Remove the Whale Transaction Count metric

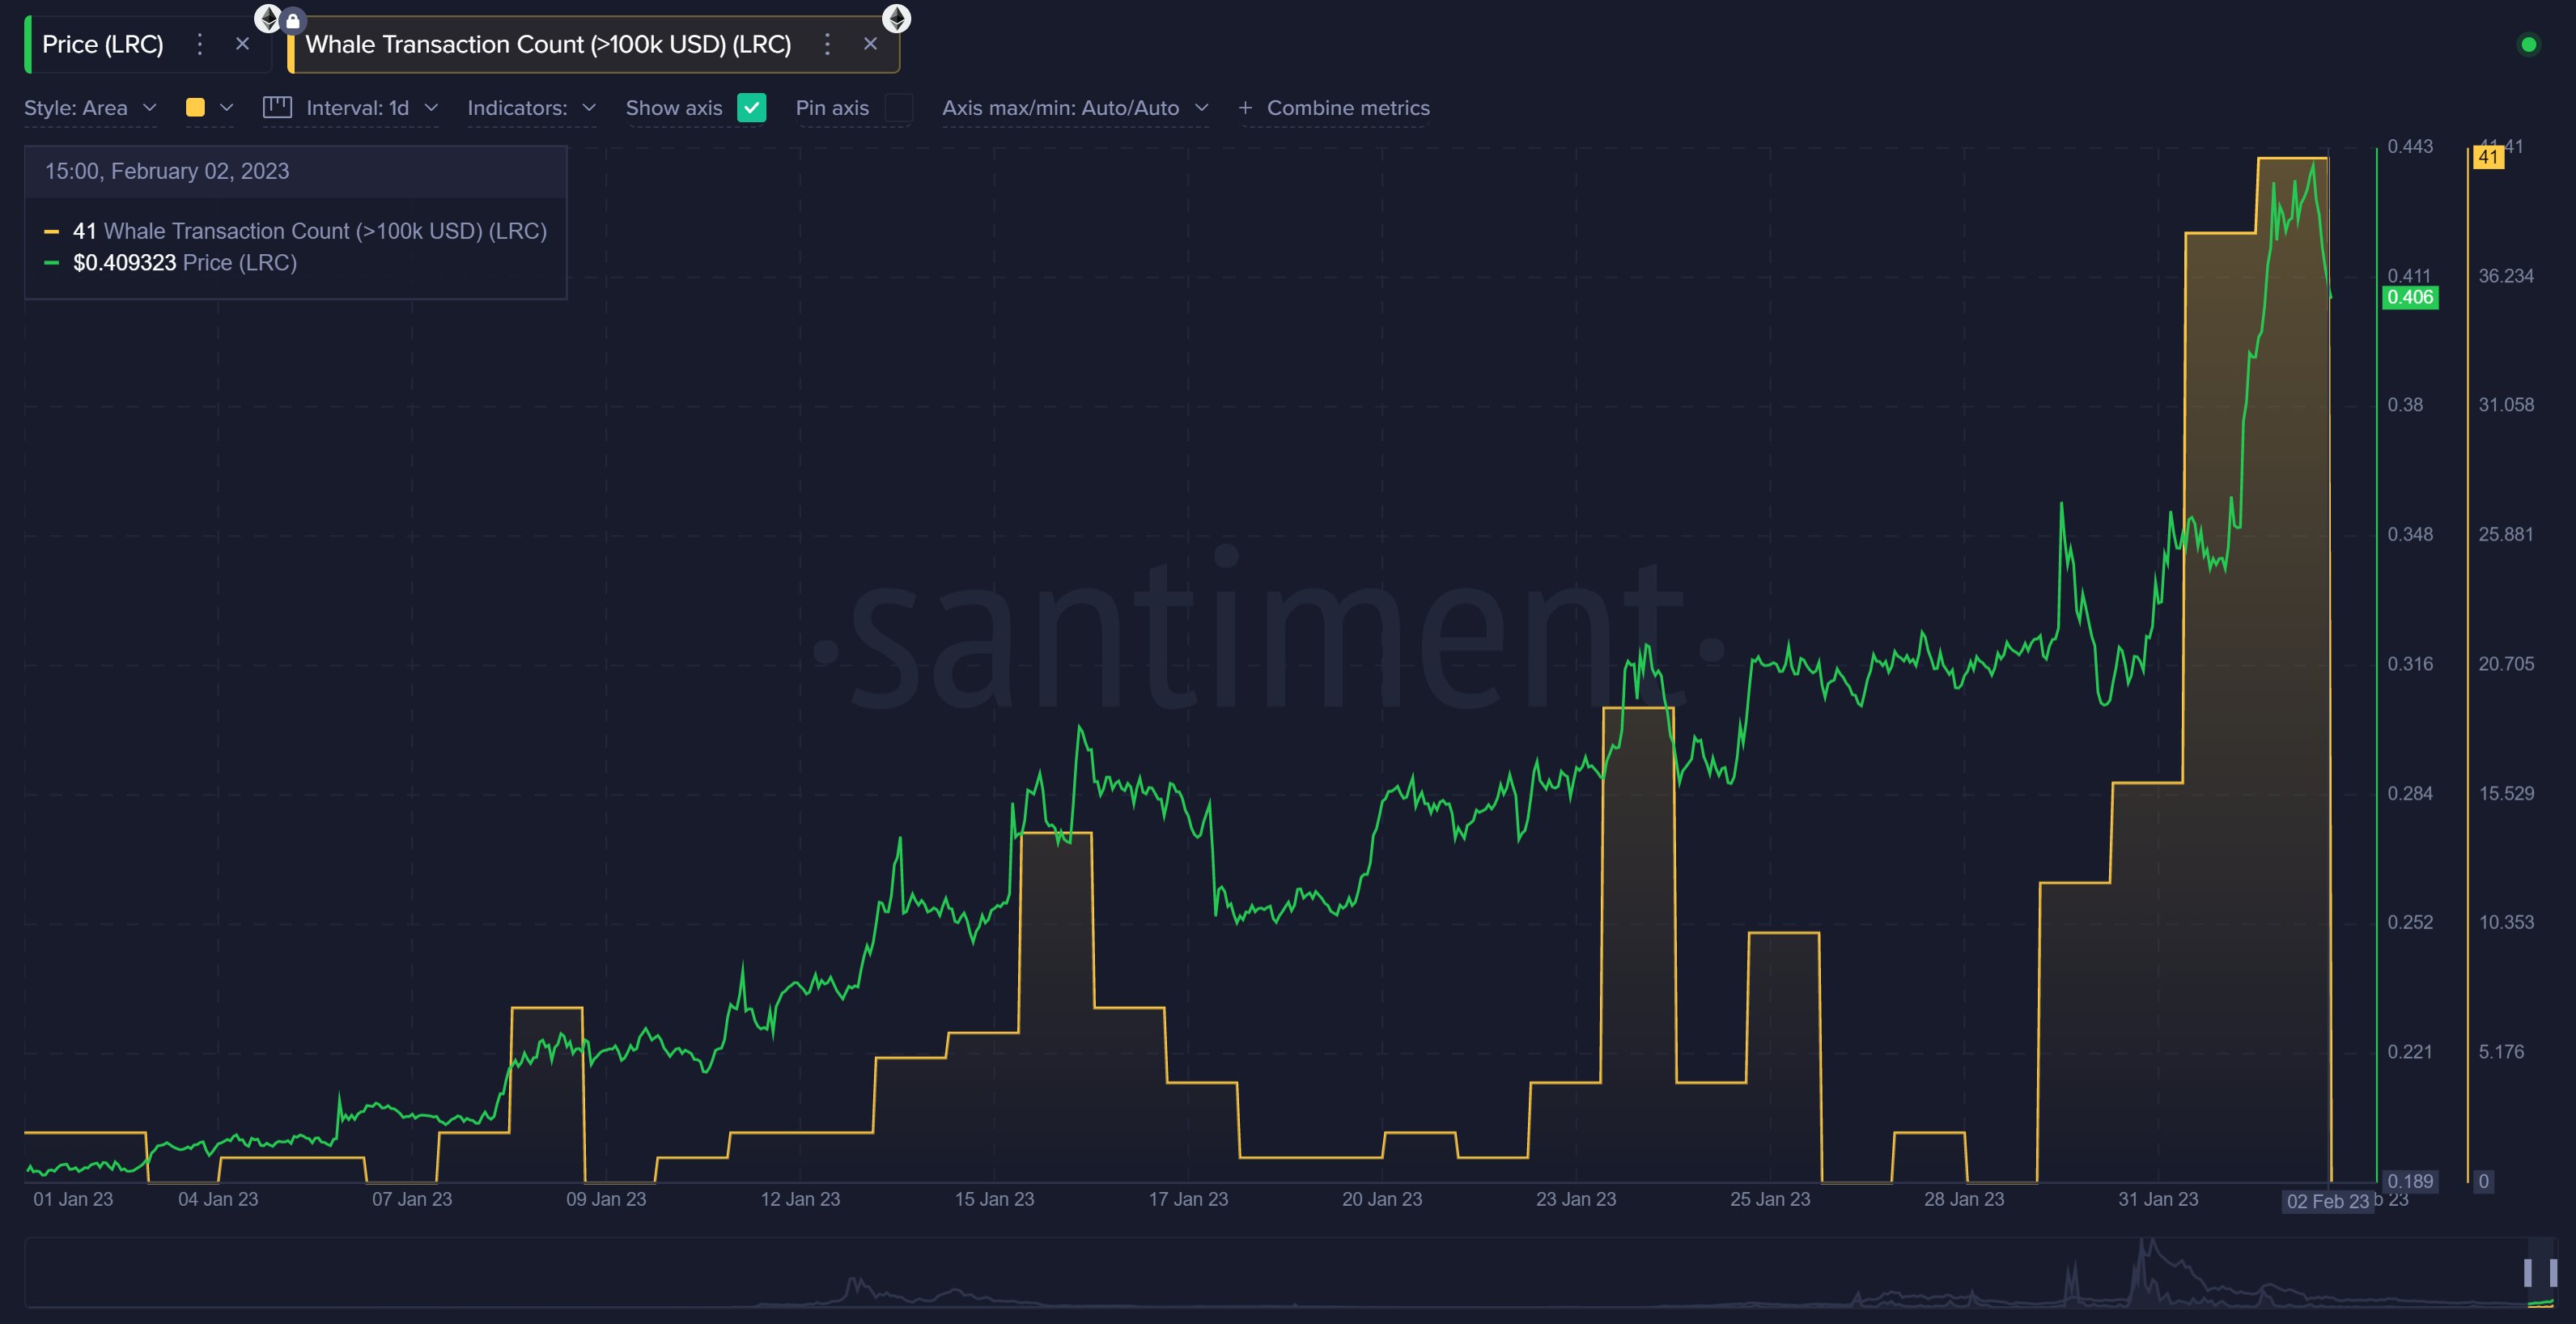tap(870, 44)
